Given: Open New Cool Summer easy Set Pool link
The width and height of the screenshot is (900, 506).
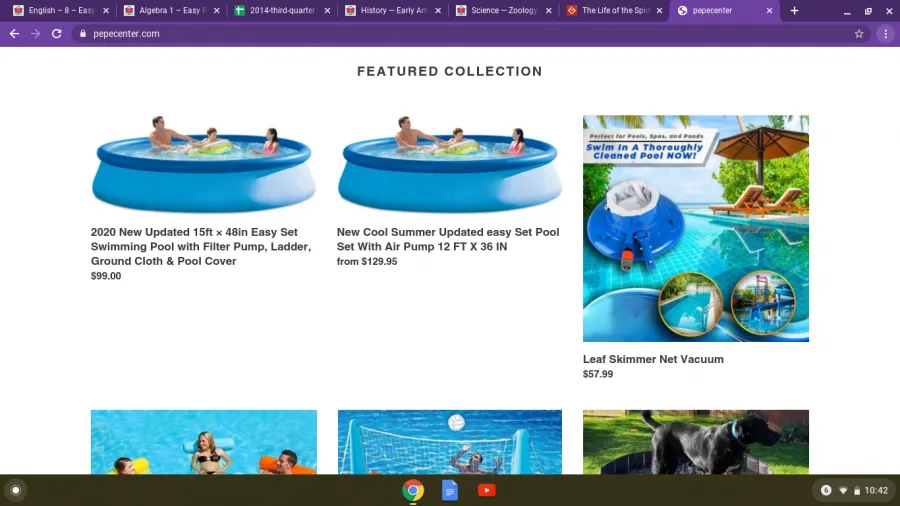Looking at the screenshot, I should tap(448, 239).
